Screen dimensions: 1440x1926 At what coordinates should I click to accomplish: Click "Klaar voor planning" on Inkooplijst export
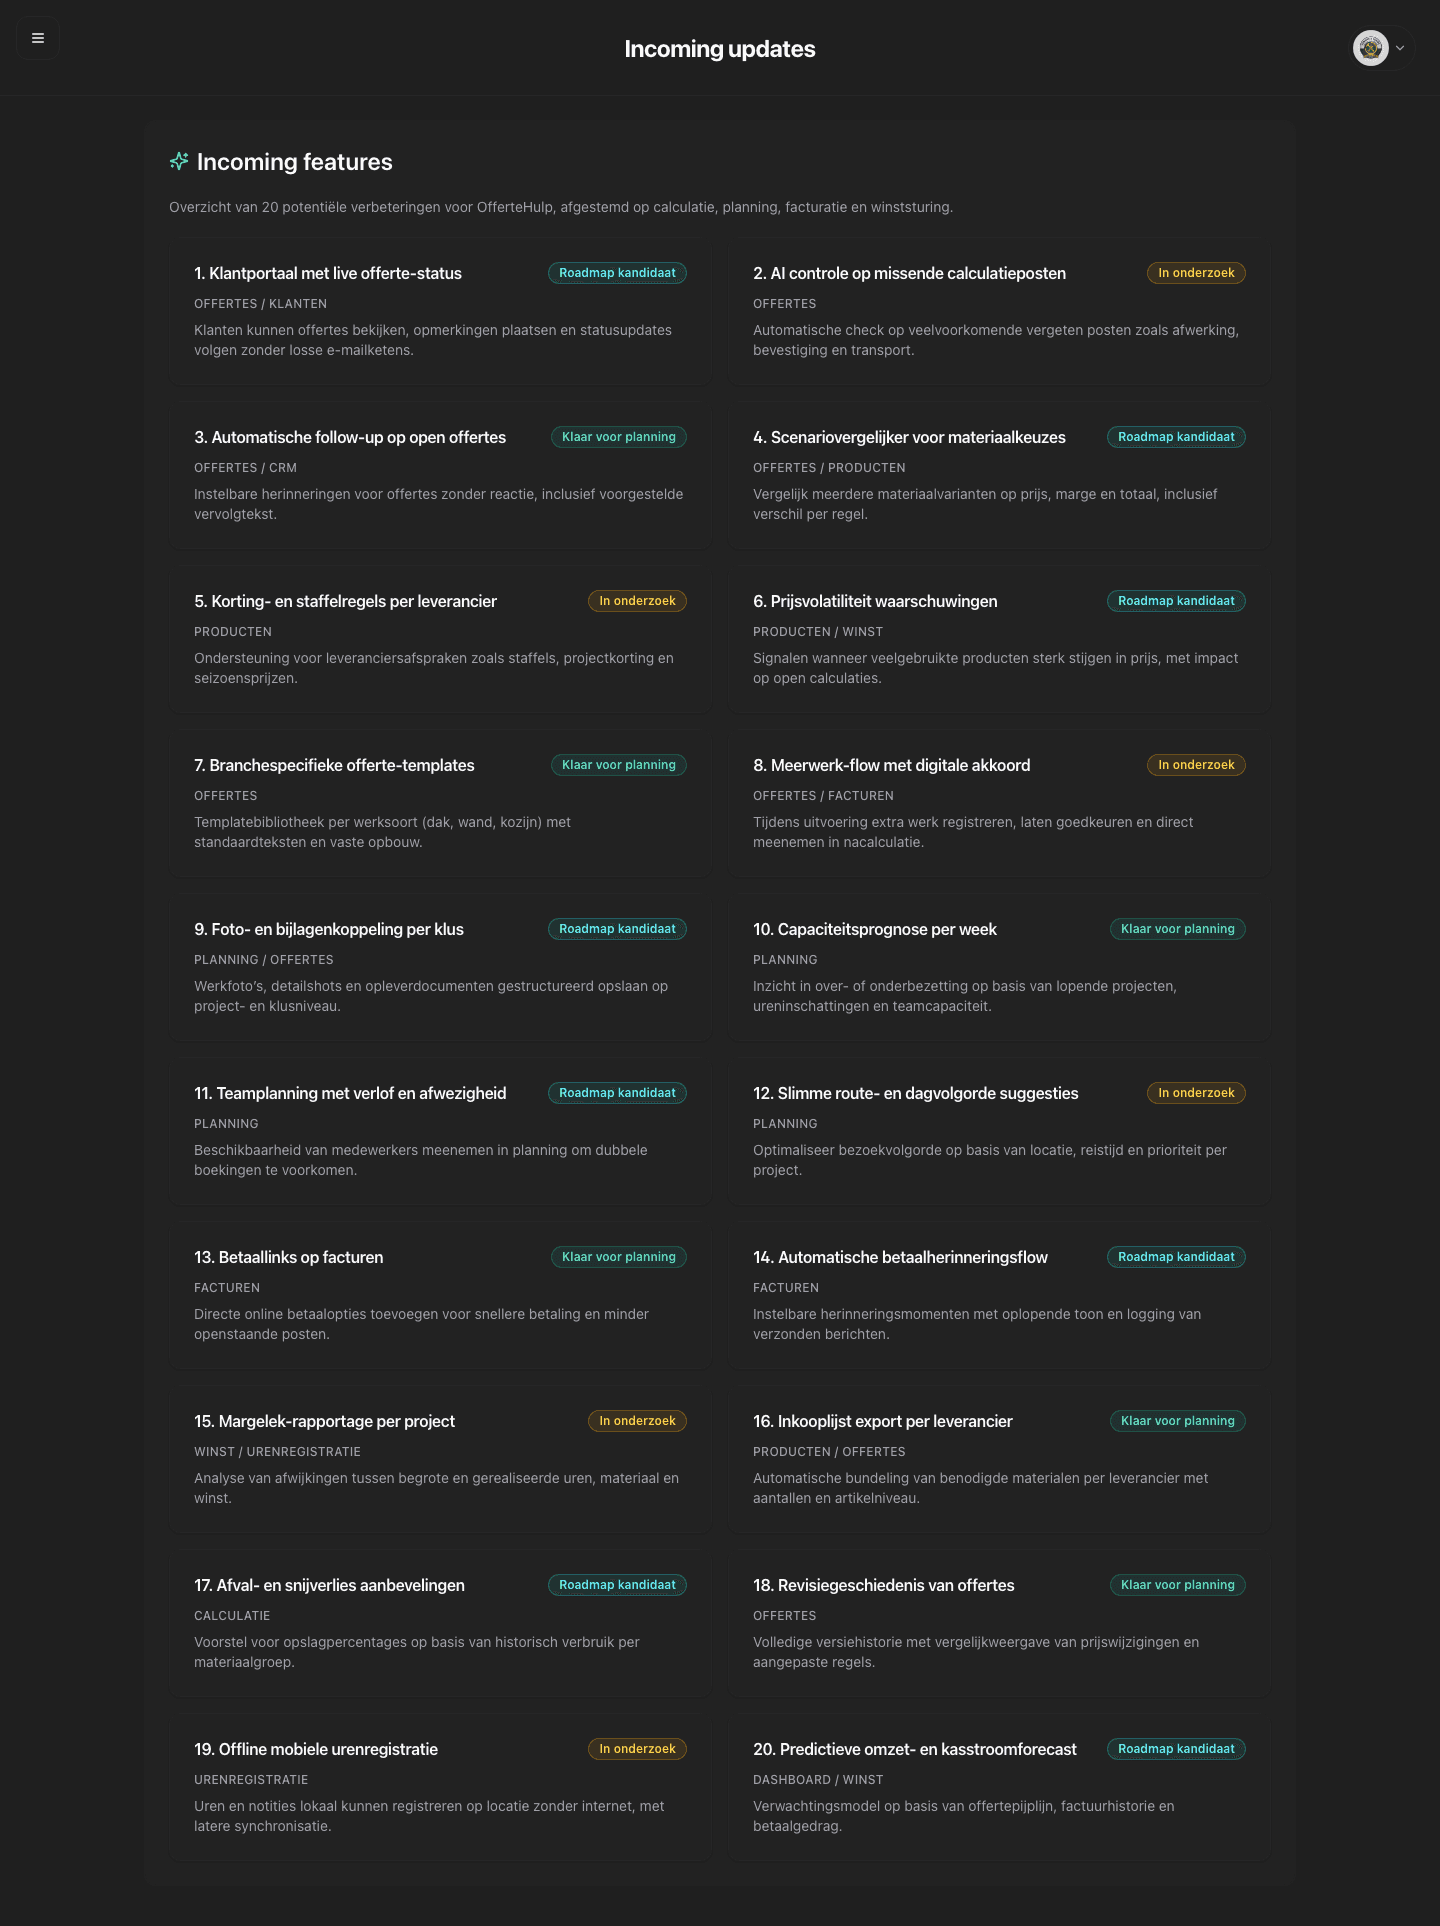(1177, 1420)
